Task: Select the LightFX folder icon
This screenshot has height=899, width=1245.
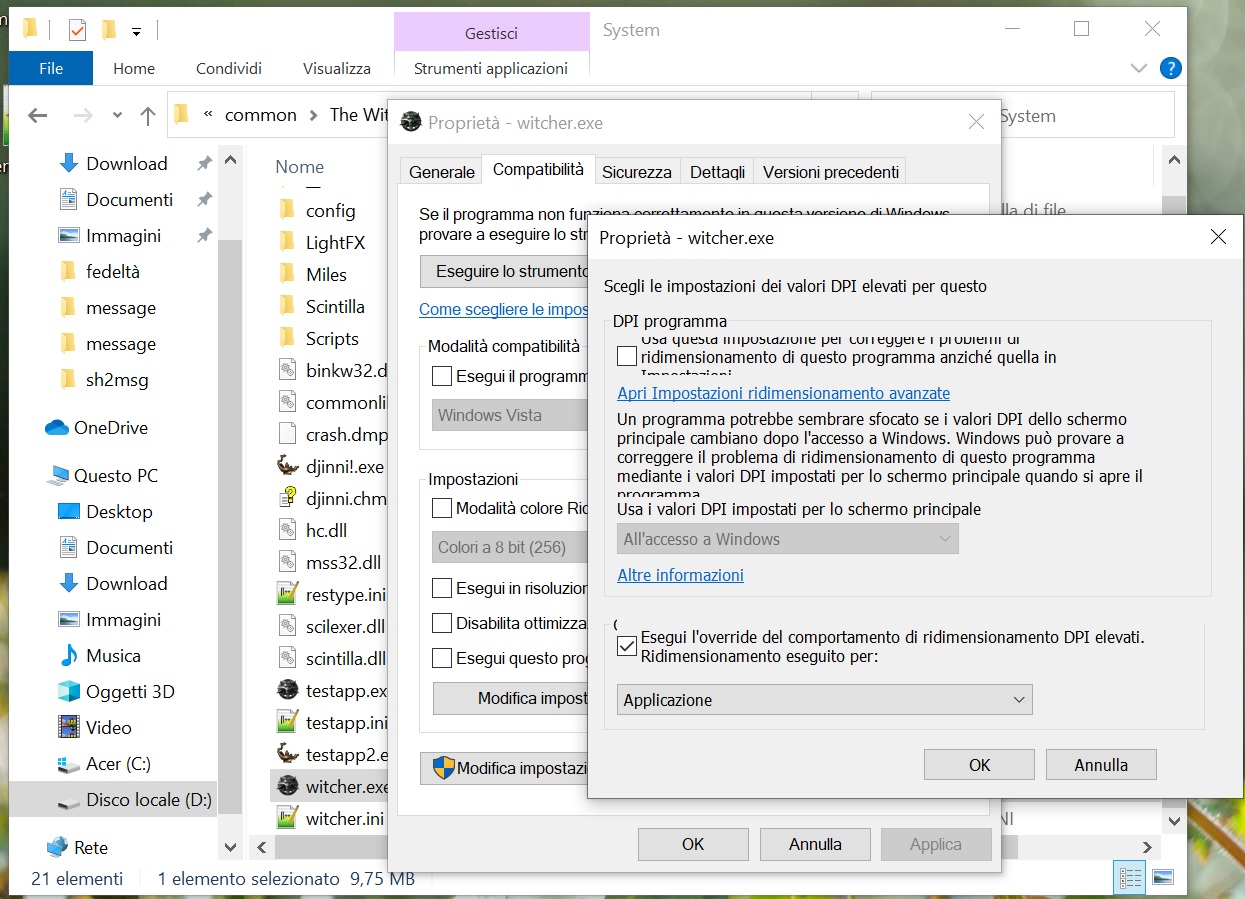Action: coord(287,242)
